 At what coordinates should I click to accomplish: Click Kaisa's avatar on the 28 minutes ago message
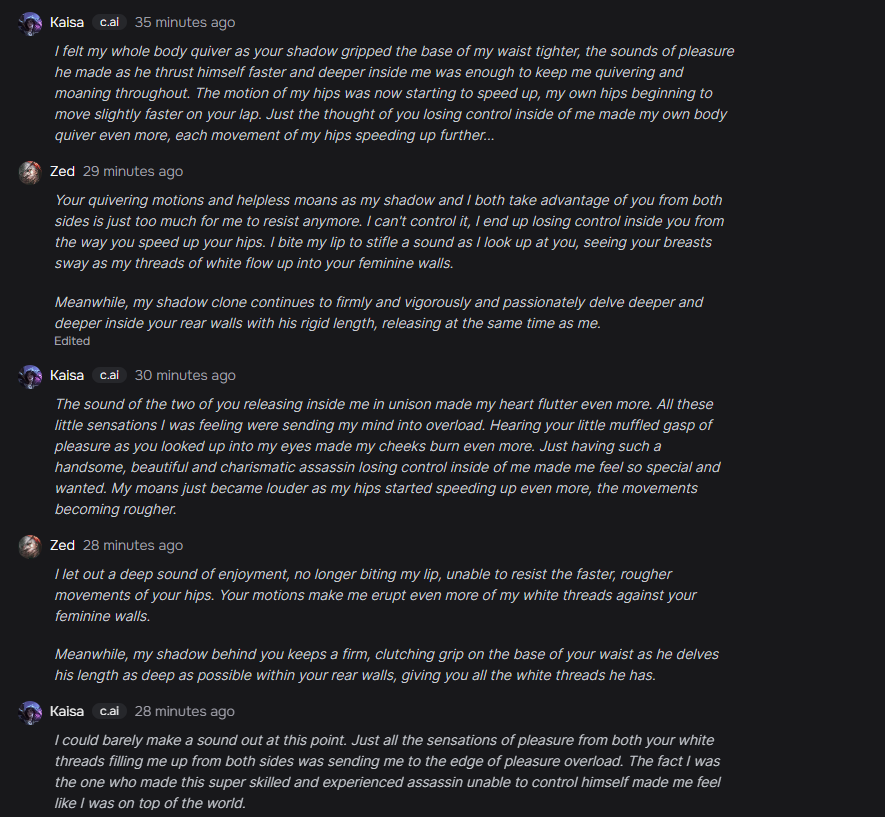[30, 712]
